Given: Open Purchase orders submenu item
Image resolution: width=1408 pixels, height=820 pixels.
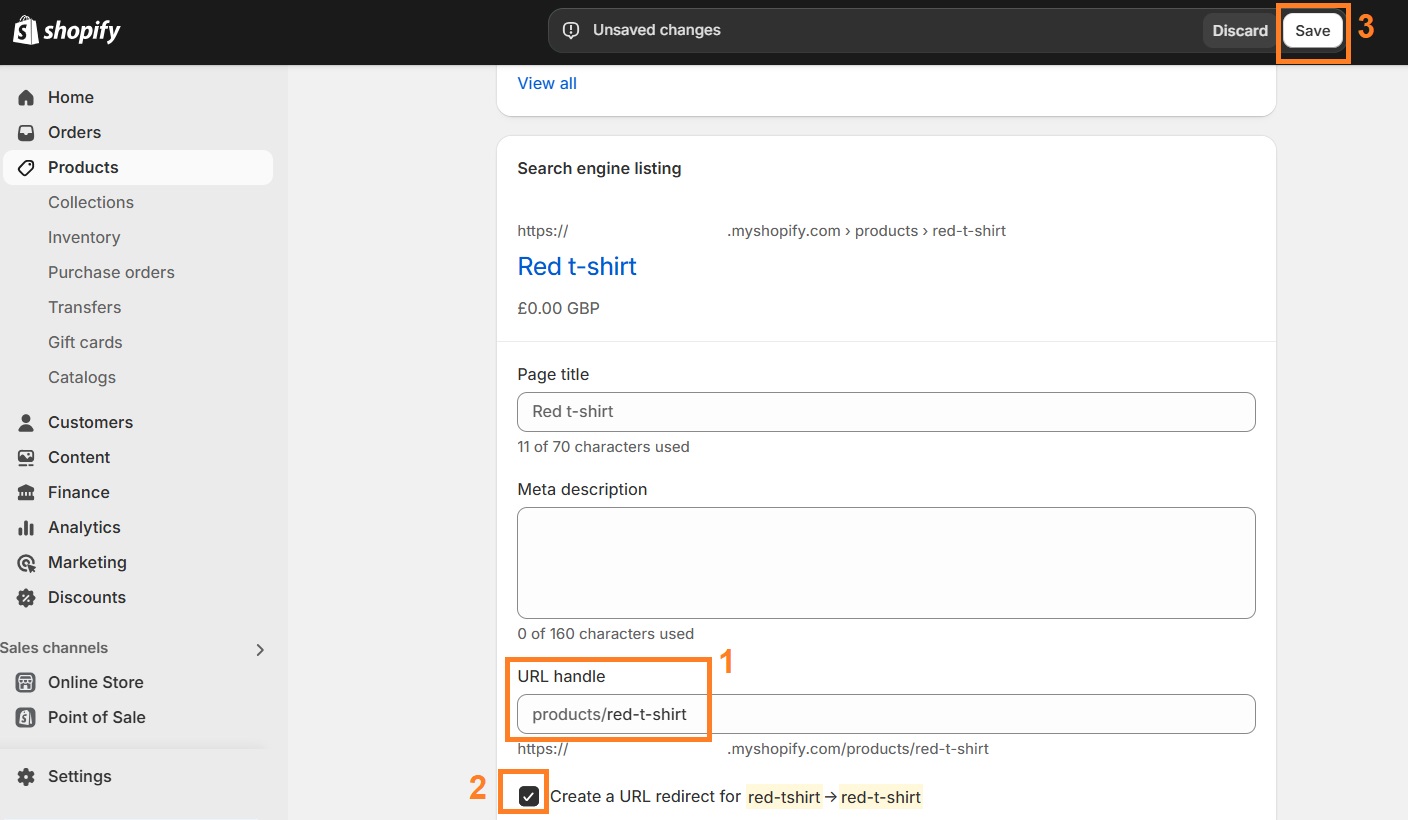Looking at the screenshot, I should pos(111,272).
